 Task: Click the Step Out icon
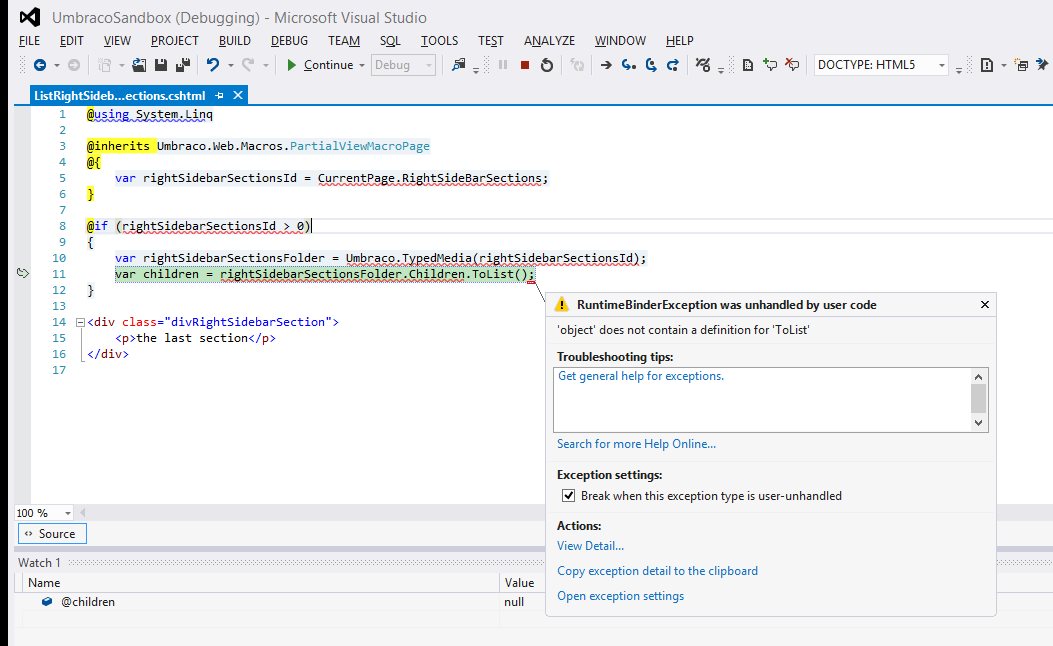click(672, 65)
